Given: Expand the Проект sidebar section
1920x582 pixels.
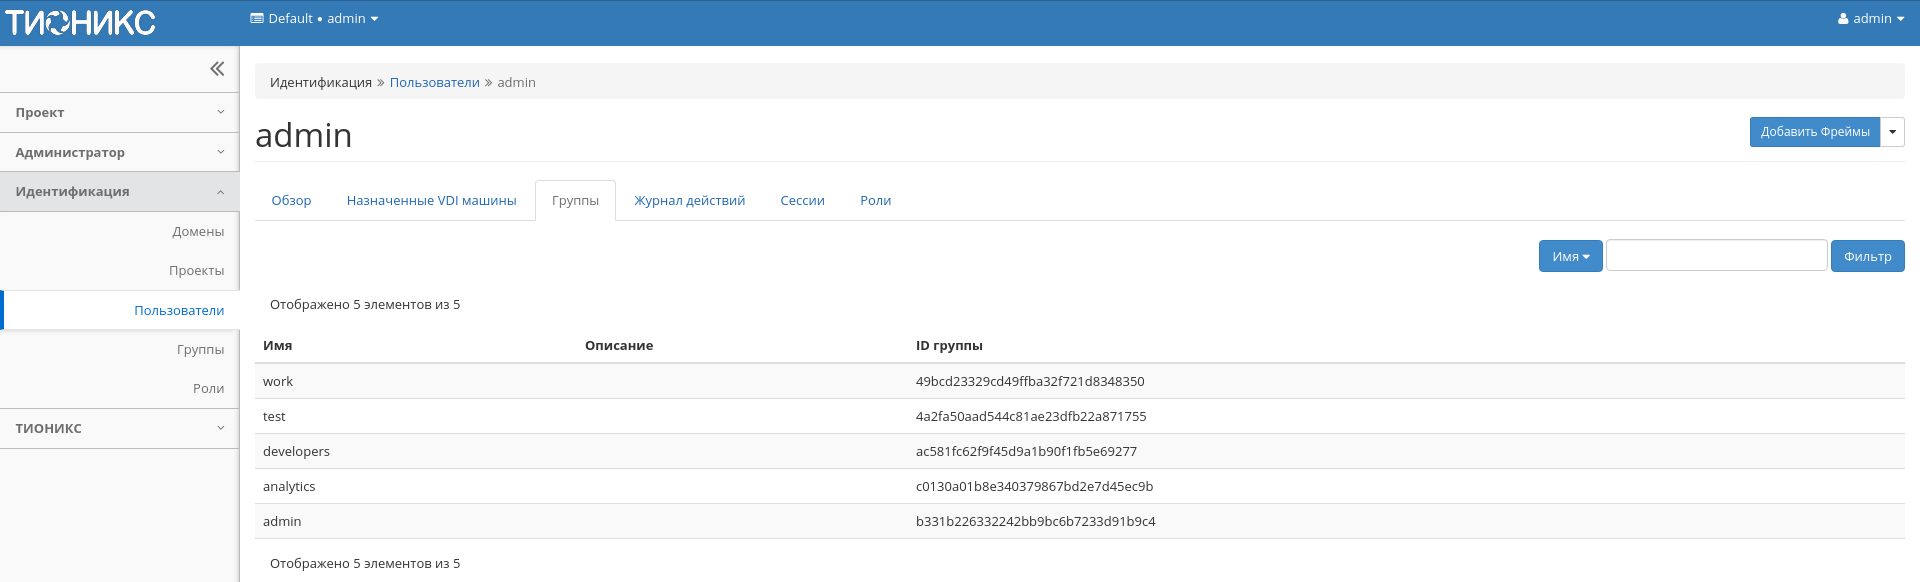Looking at the screenshot, I should [x=119, y=113].
